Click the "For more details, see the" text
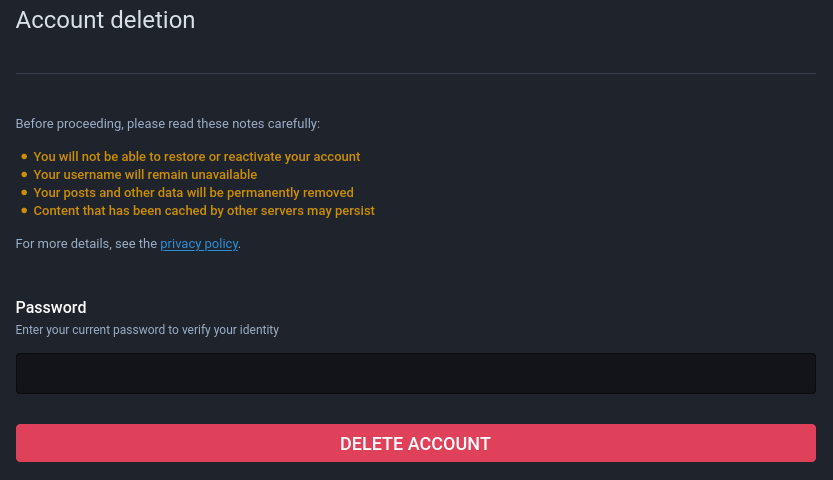Viewport: 833px width, 480px height. coord(86,243)
